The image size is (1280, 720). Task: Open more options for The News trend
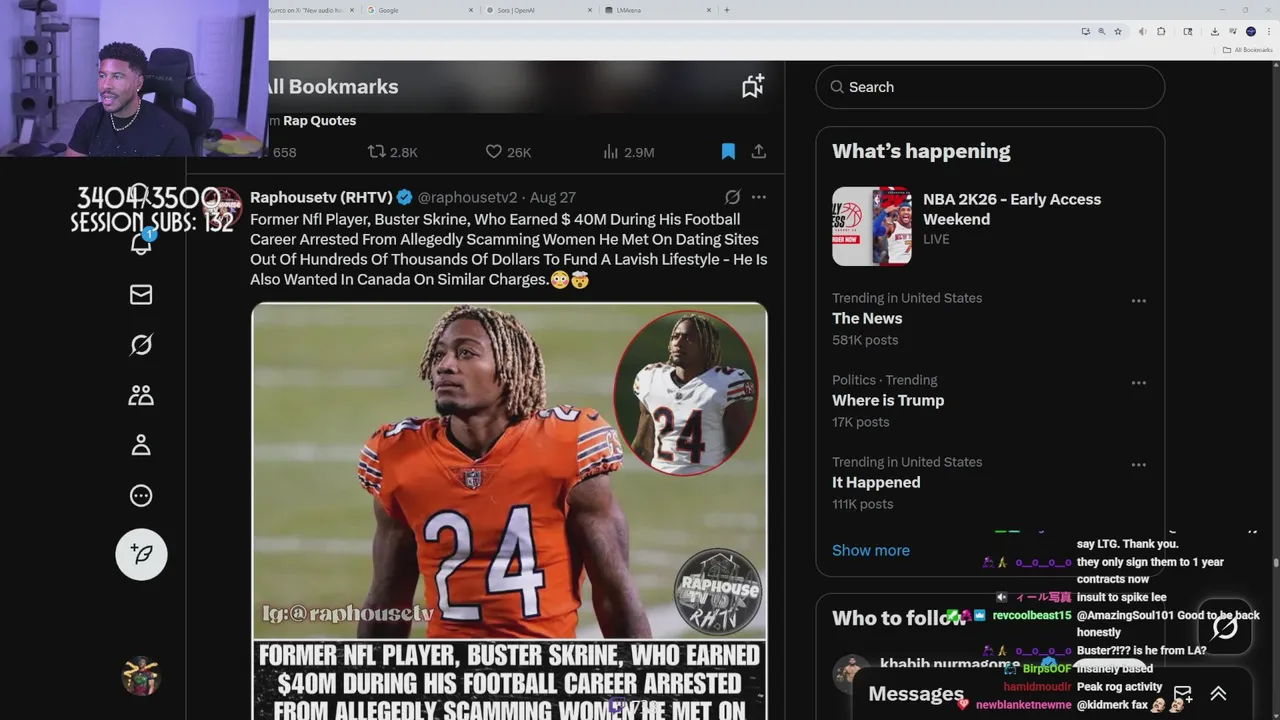point(1138,301)
